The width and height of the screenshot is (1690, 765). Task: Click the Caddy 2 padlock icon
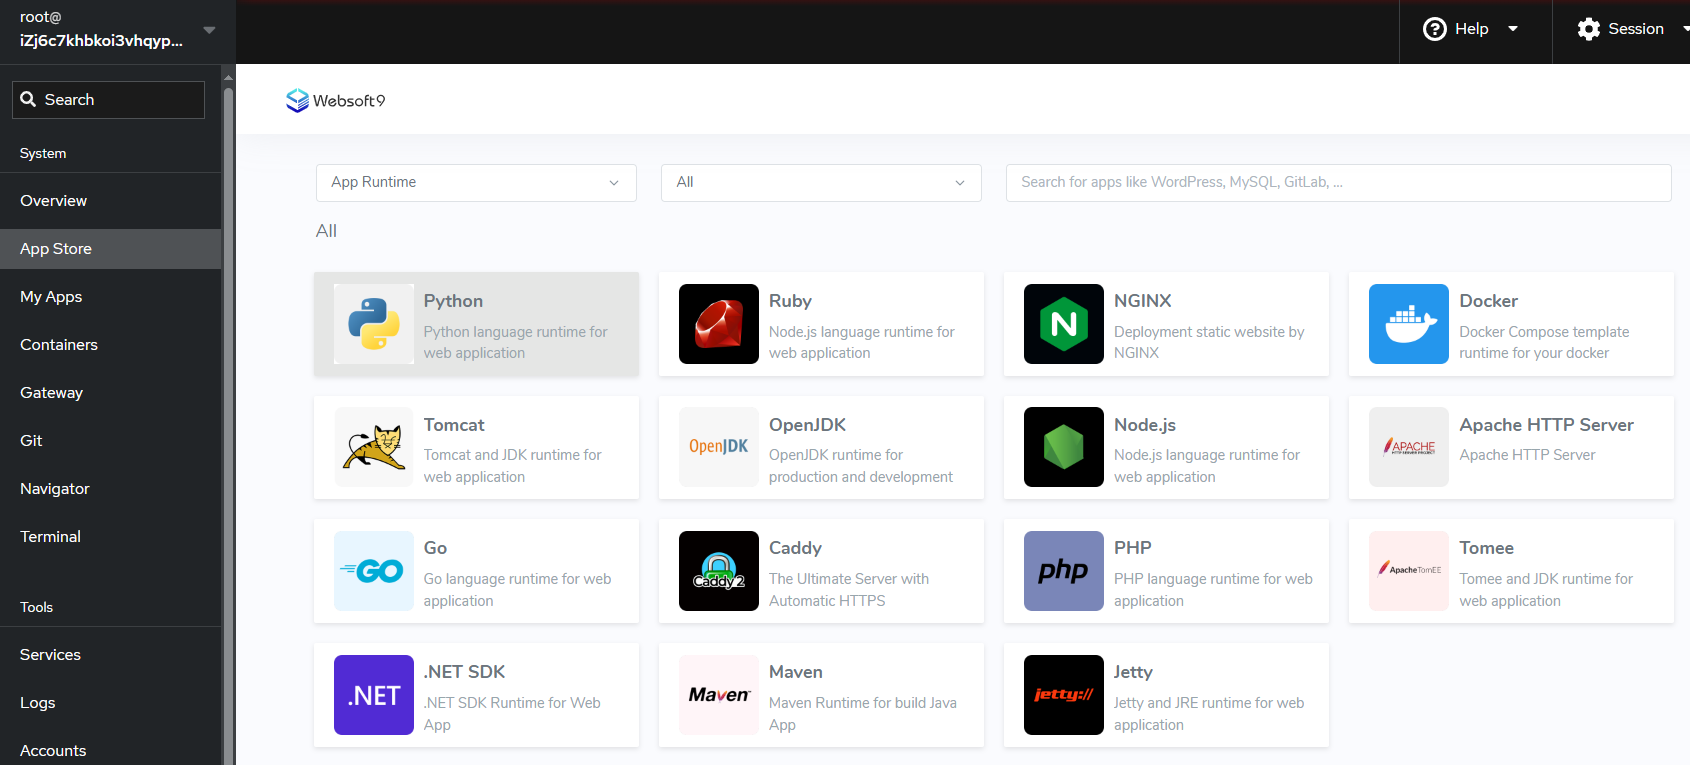coord(718,571)
